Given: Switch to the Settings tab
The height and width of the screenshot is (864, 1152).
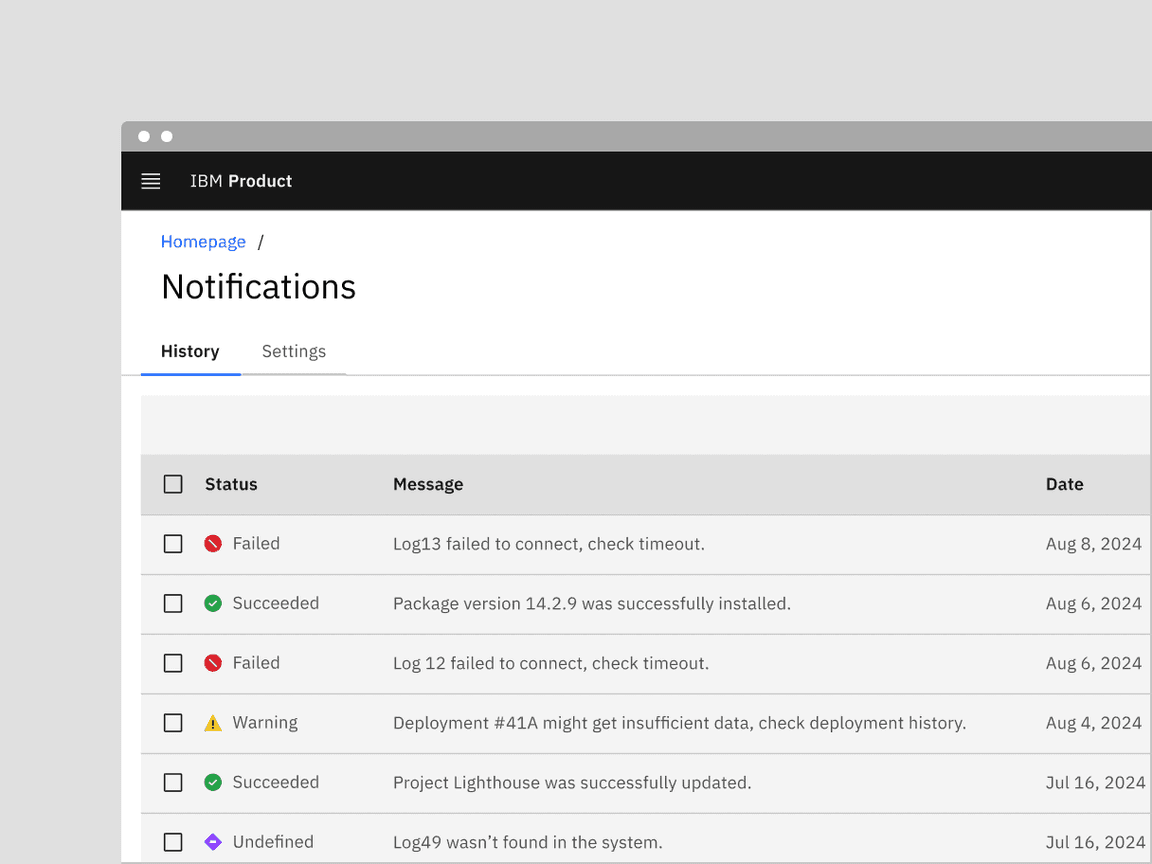Looking at the screenshot, I should (x=293, y=351).
